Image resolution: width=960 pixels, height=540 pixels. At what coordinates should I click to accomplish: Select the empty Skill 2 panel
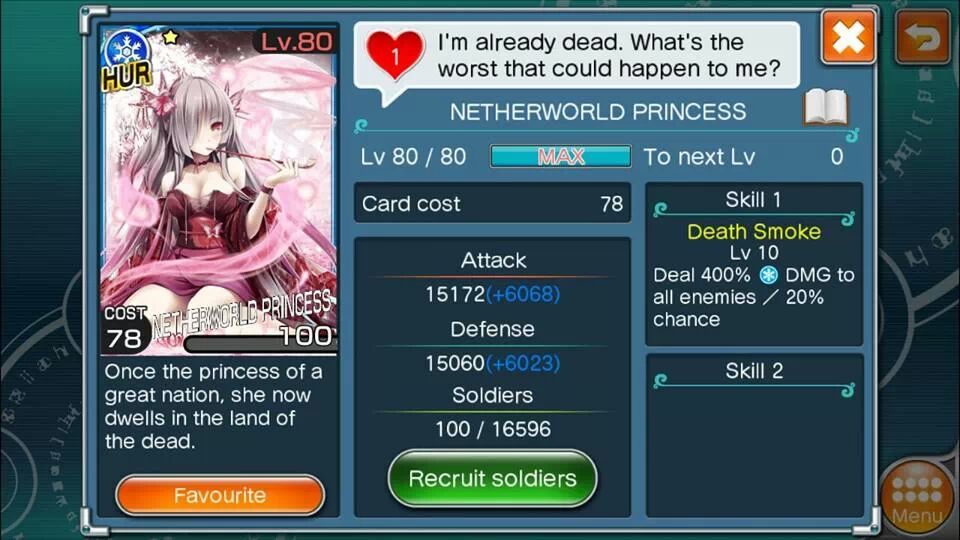[754, 435]
